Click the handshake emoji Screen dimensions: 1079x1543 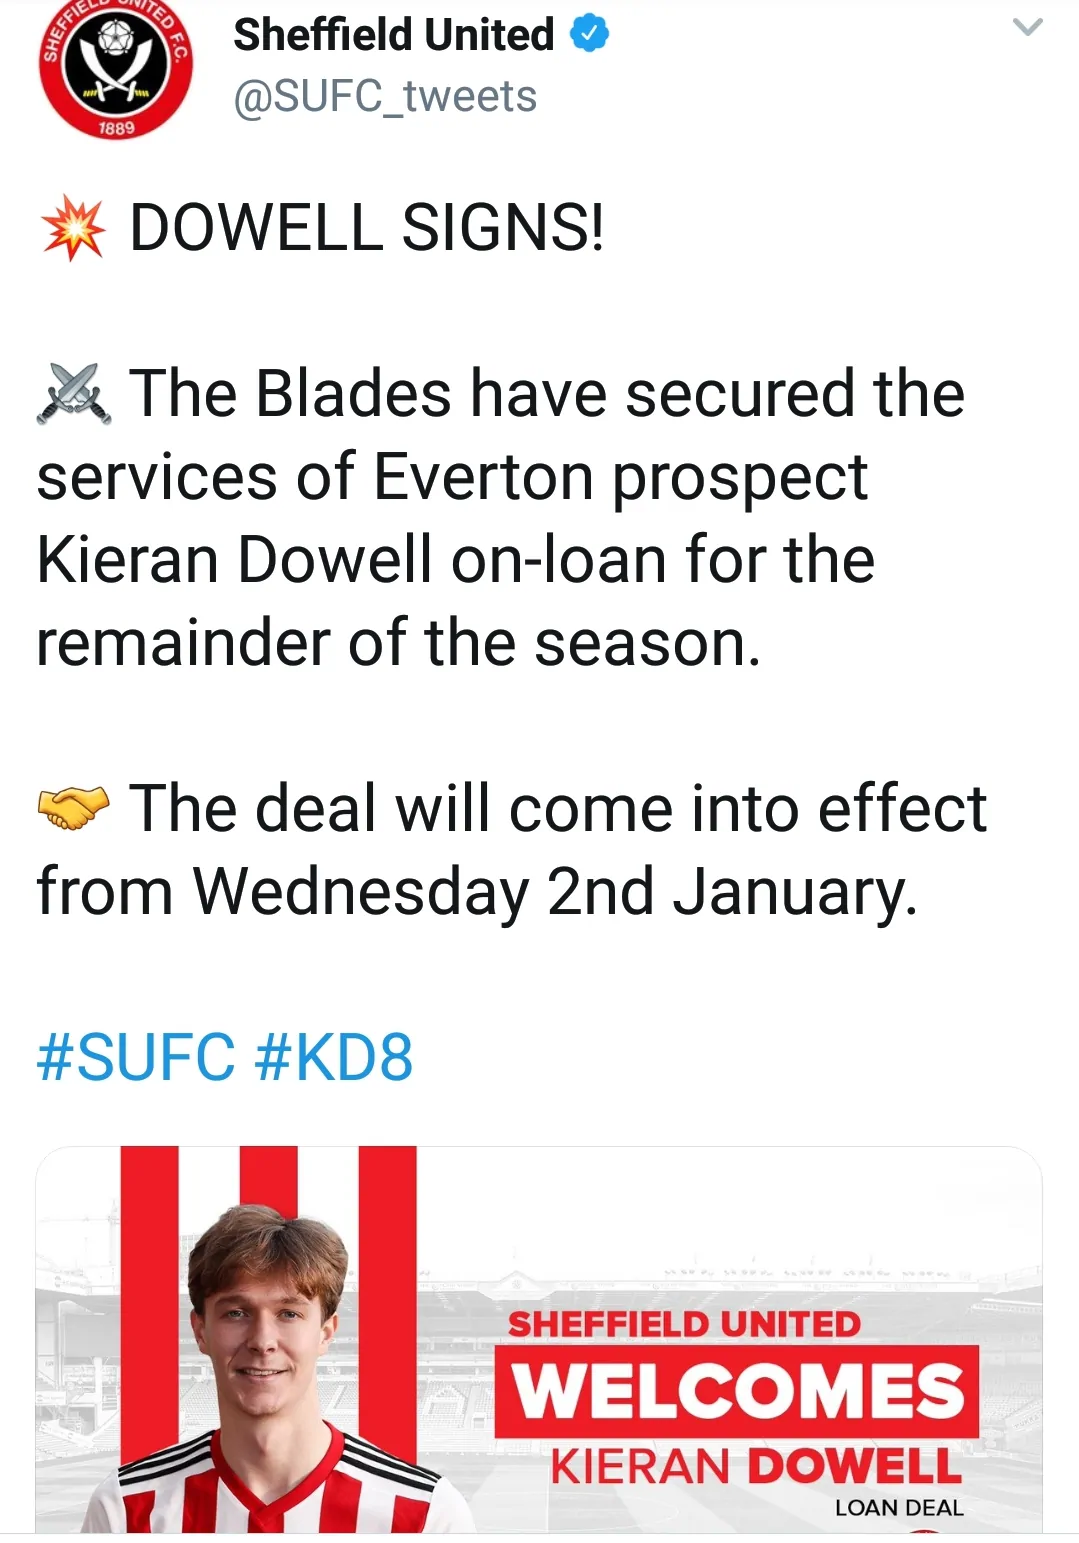pos(73,808)
